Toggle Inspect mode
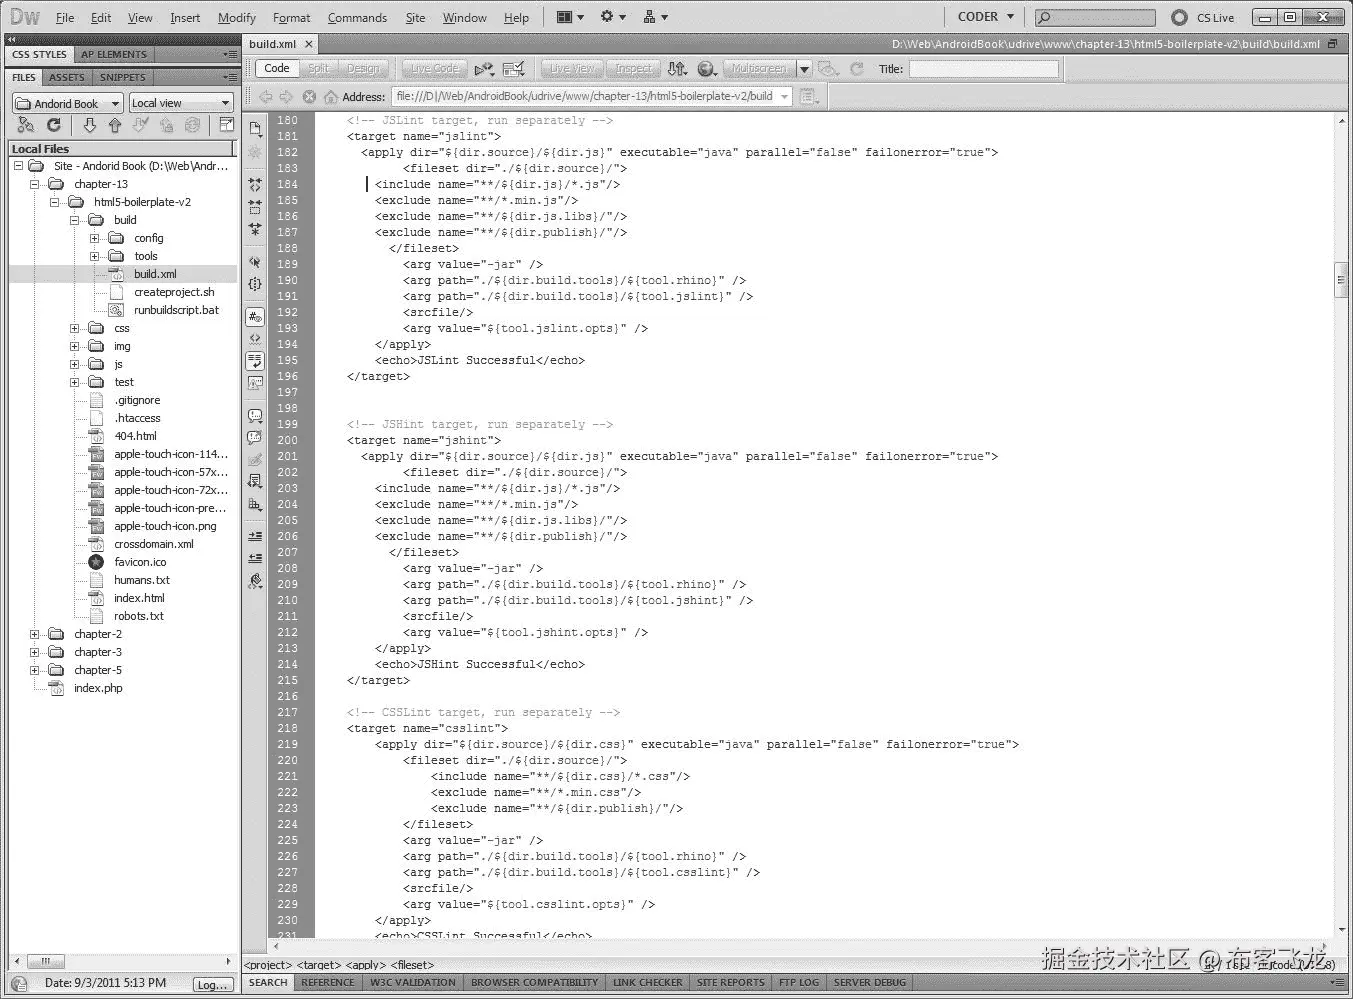 633,68
